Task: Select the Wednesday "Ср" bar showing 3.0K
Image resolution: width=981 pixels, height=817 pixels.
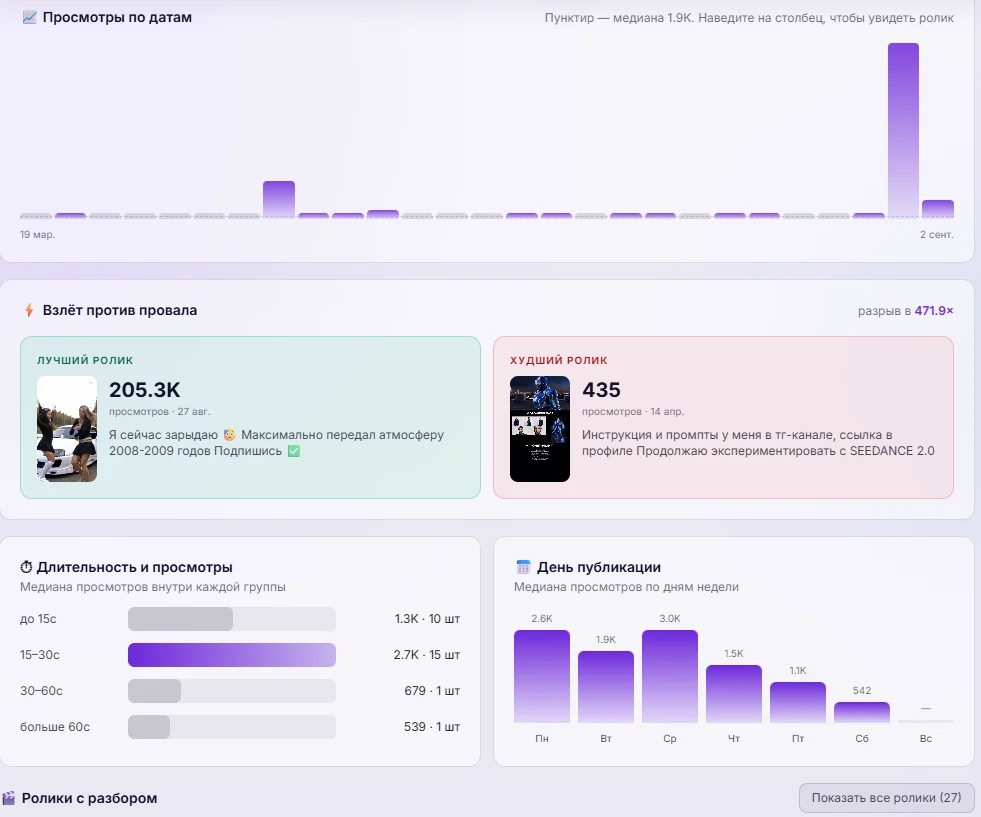Action: tap(670, 676)
